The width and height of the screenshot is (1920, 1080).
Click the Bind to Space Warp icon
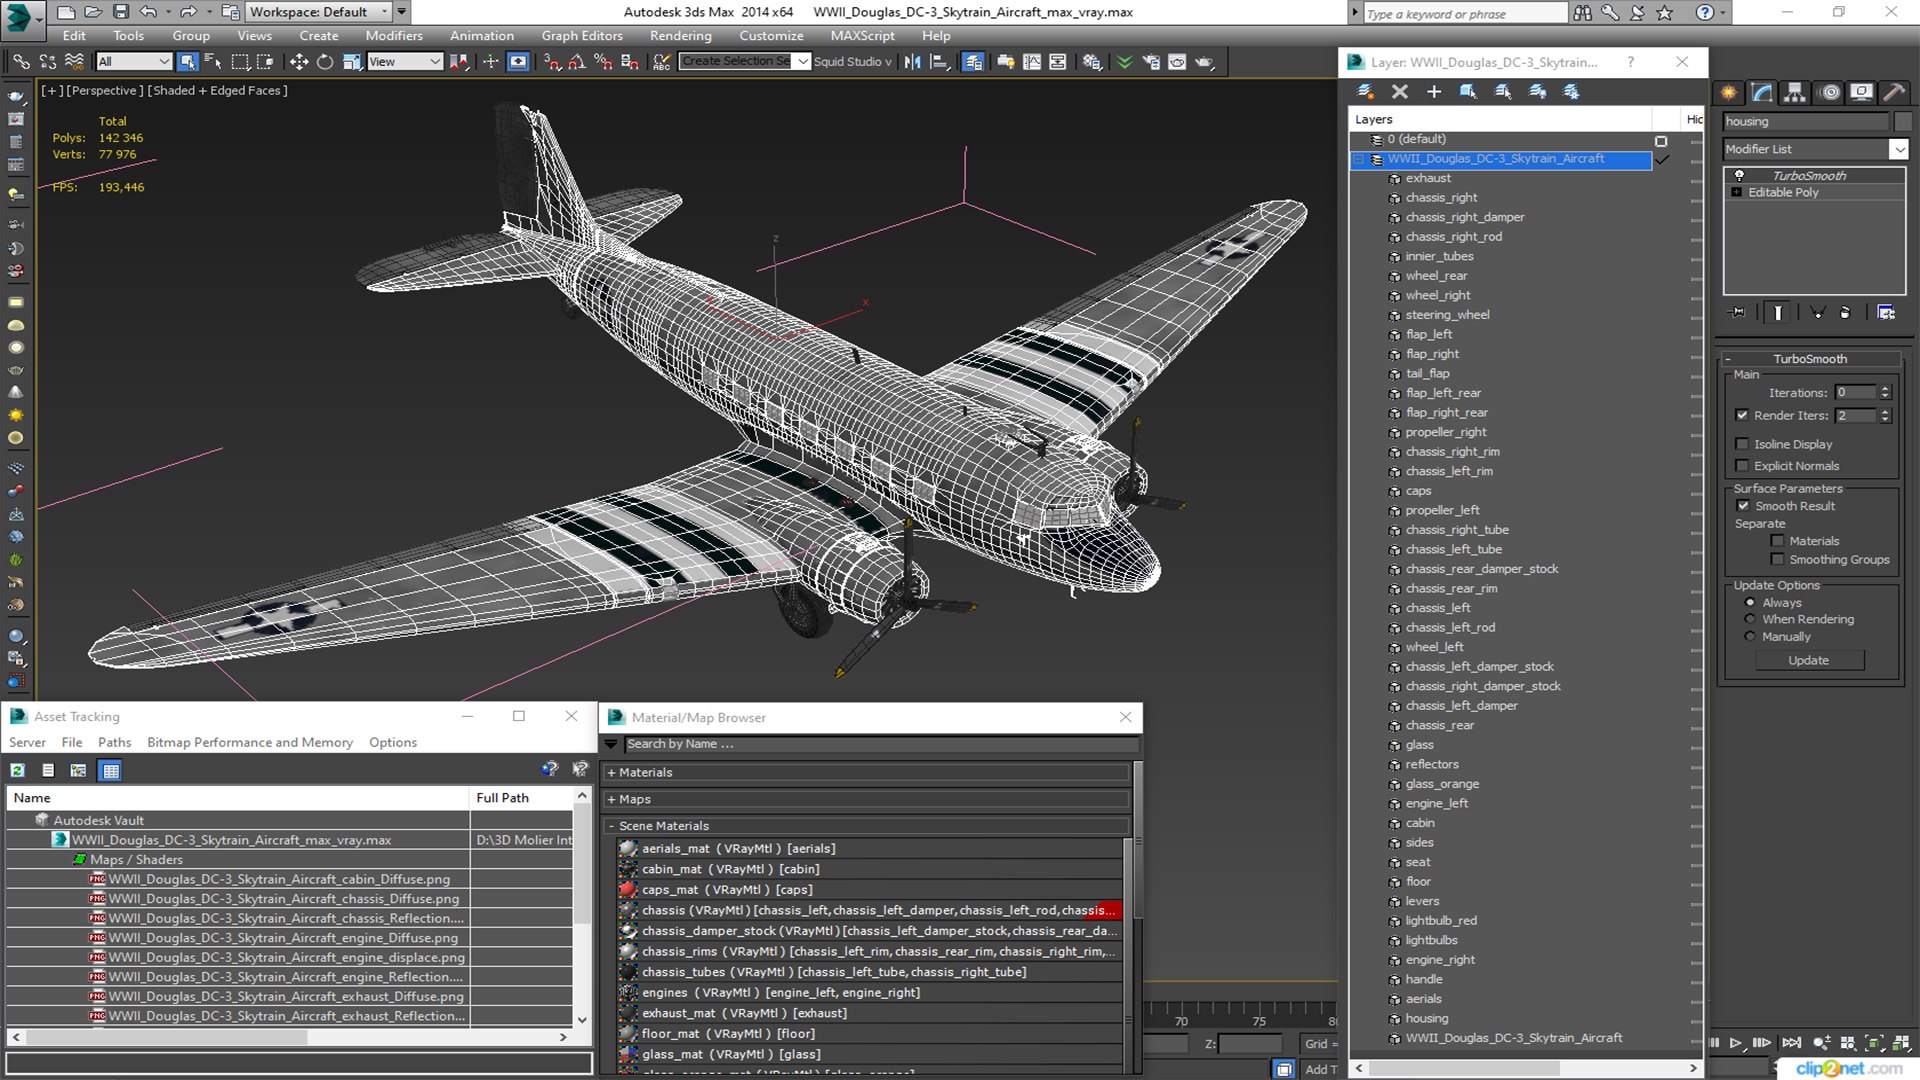(x=74, y=62)
